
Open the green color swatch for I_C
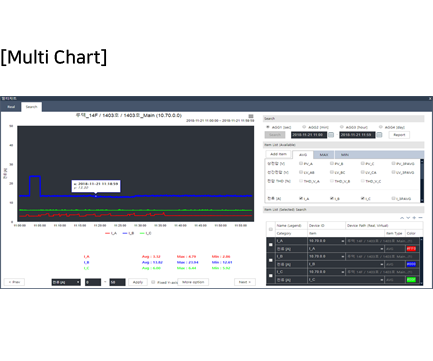click(411, 280)
